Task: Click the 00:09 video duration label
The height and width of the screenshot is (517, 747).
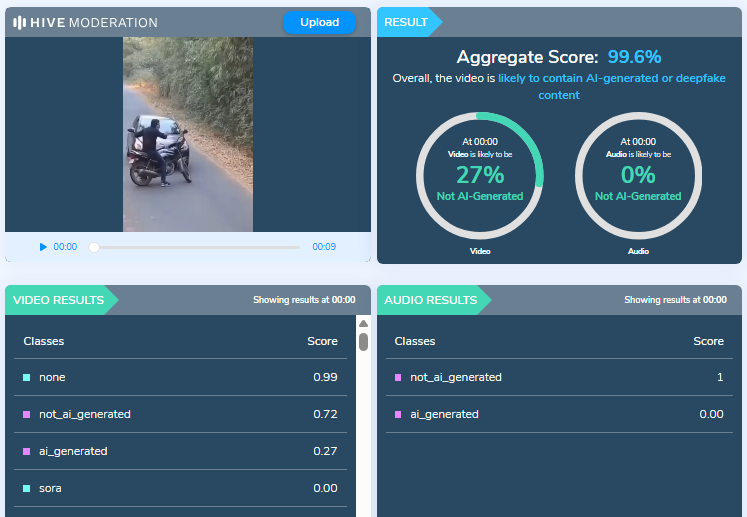Action: click(x=324, y=247)
